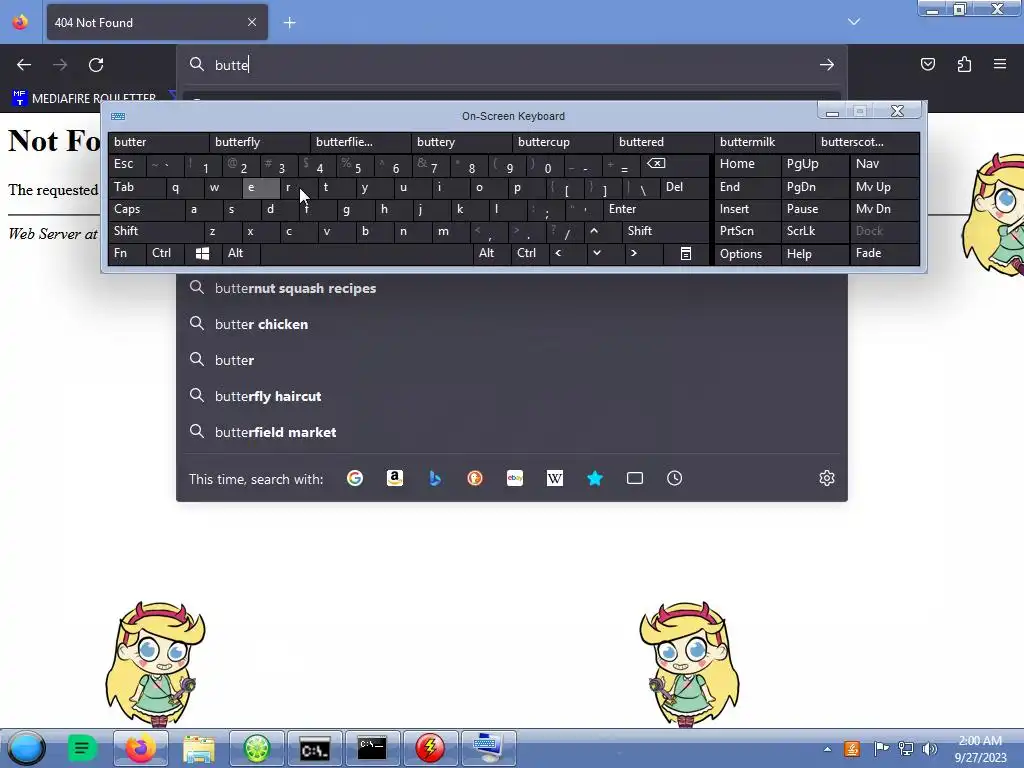Search with DuckDuckGo icon

pyautogui.click(x=475, y=478)
